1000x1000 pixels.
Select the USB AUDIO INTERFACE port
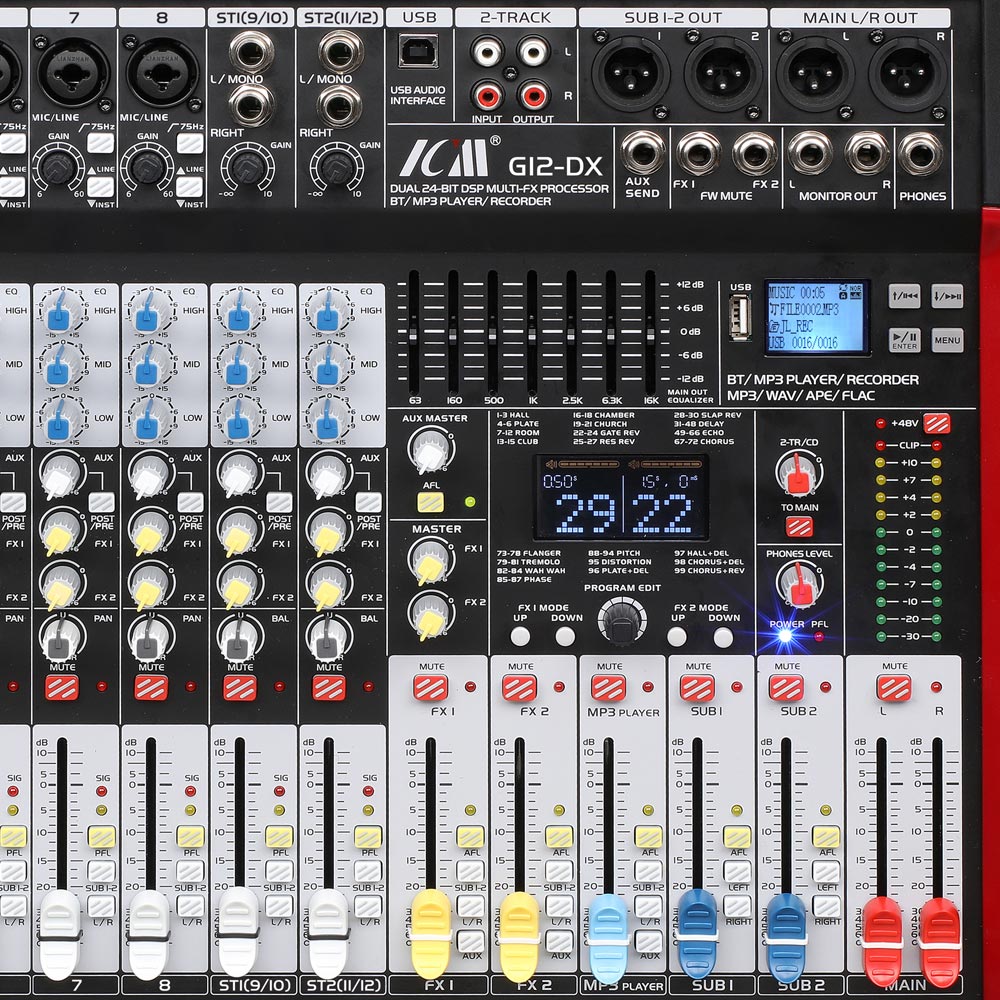coord(418,52)
